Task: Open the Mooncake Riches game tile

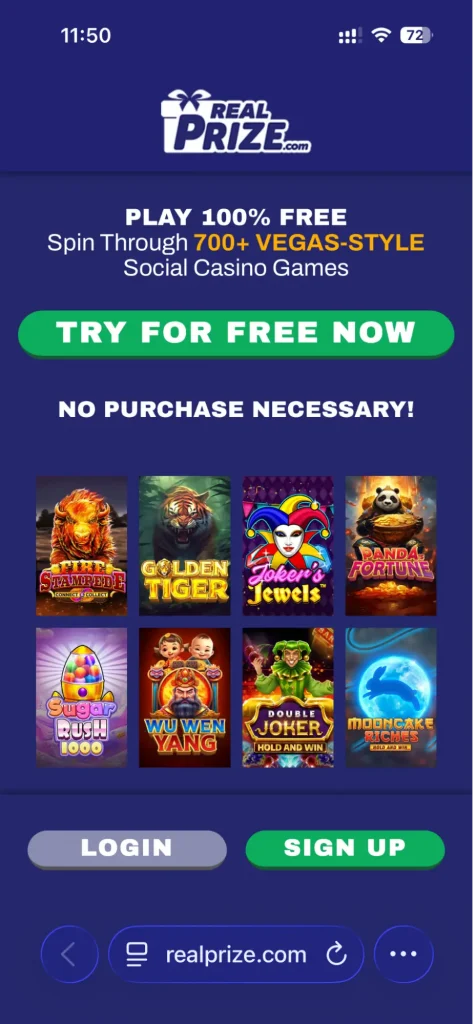Action: (391, 697)
